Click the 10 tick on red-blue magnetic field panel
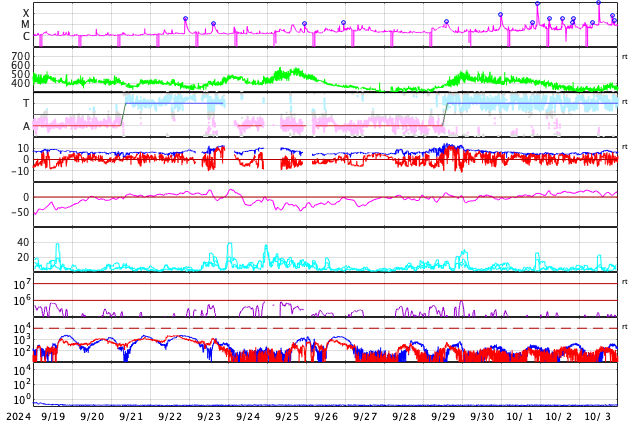 click(x=23, y=148)
